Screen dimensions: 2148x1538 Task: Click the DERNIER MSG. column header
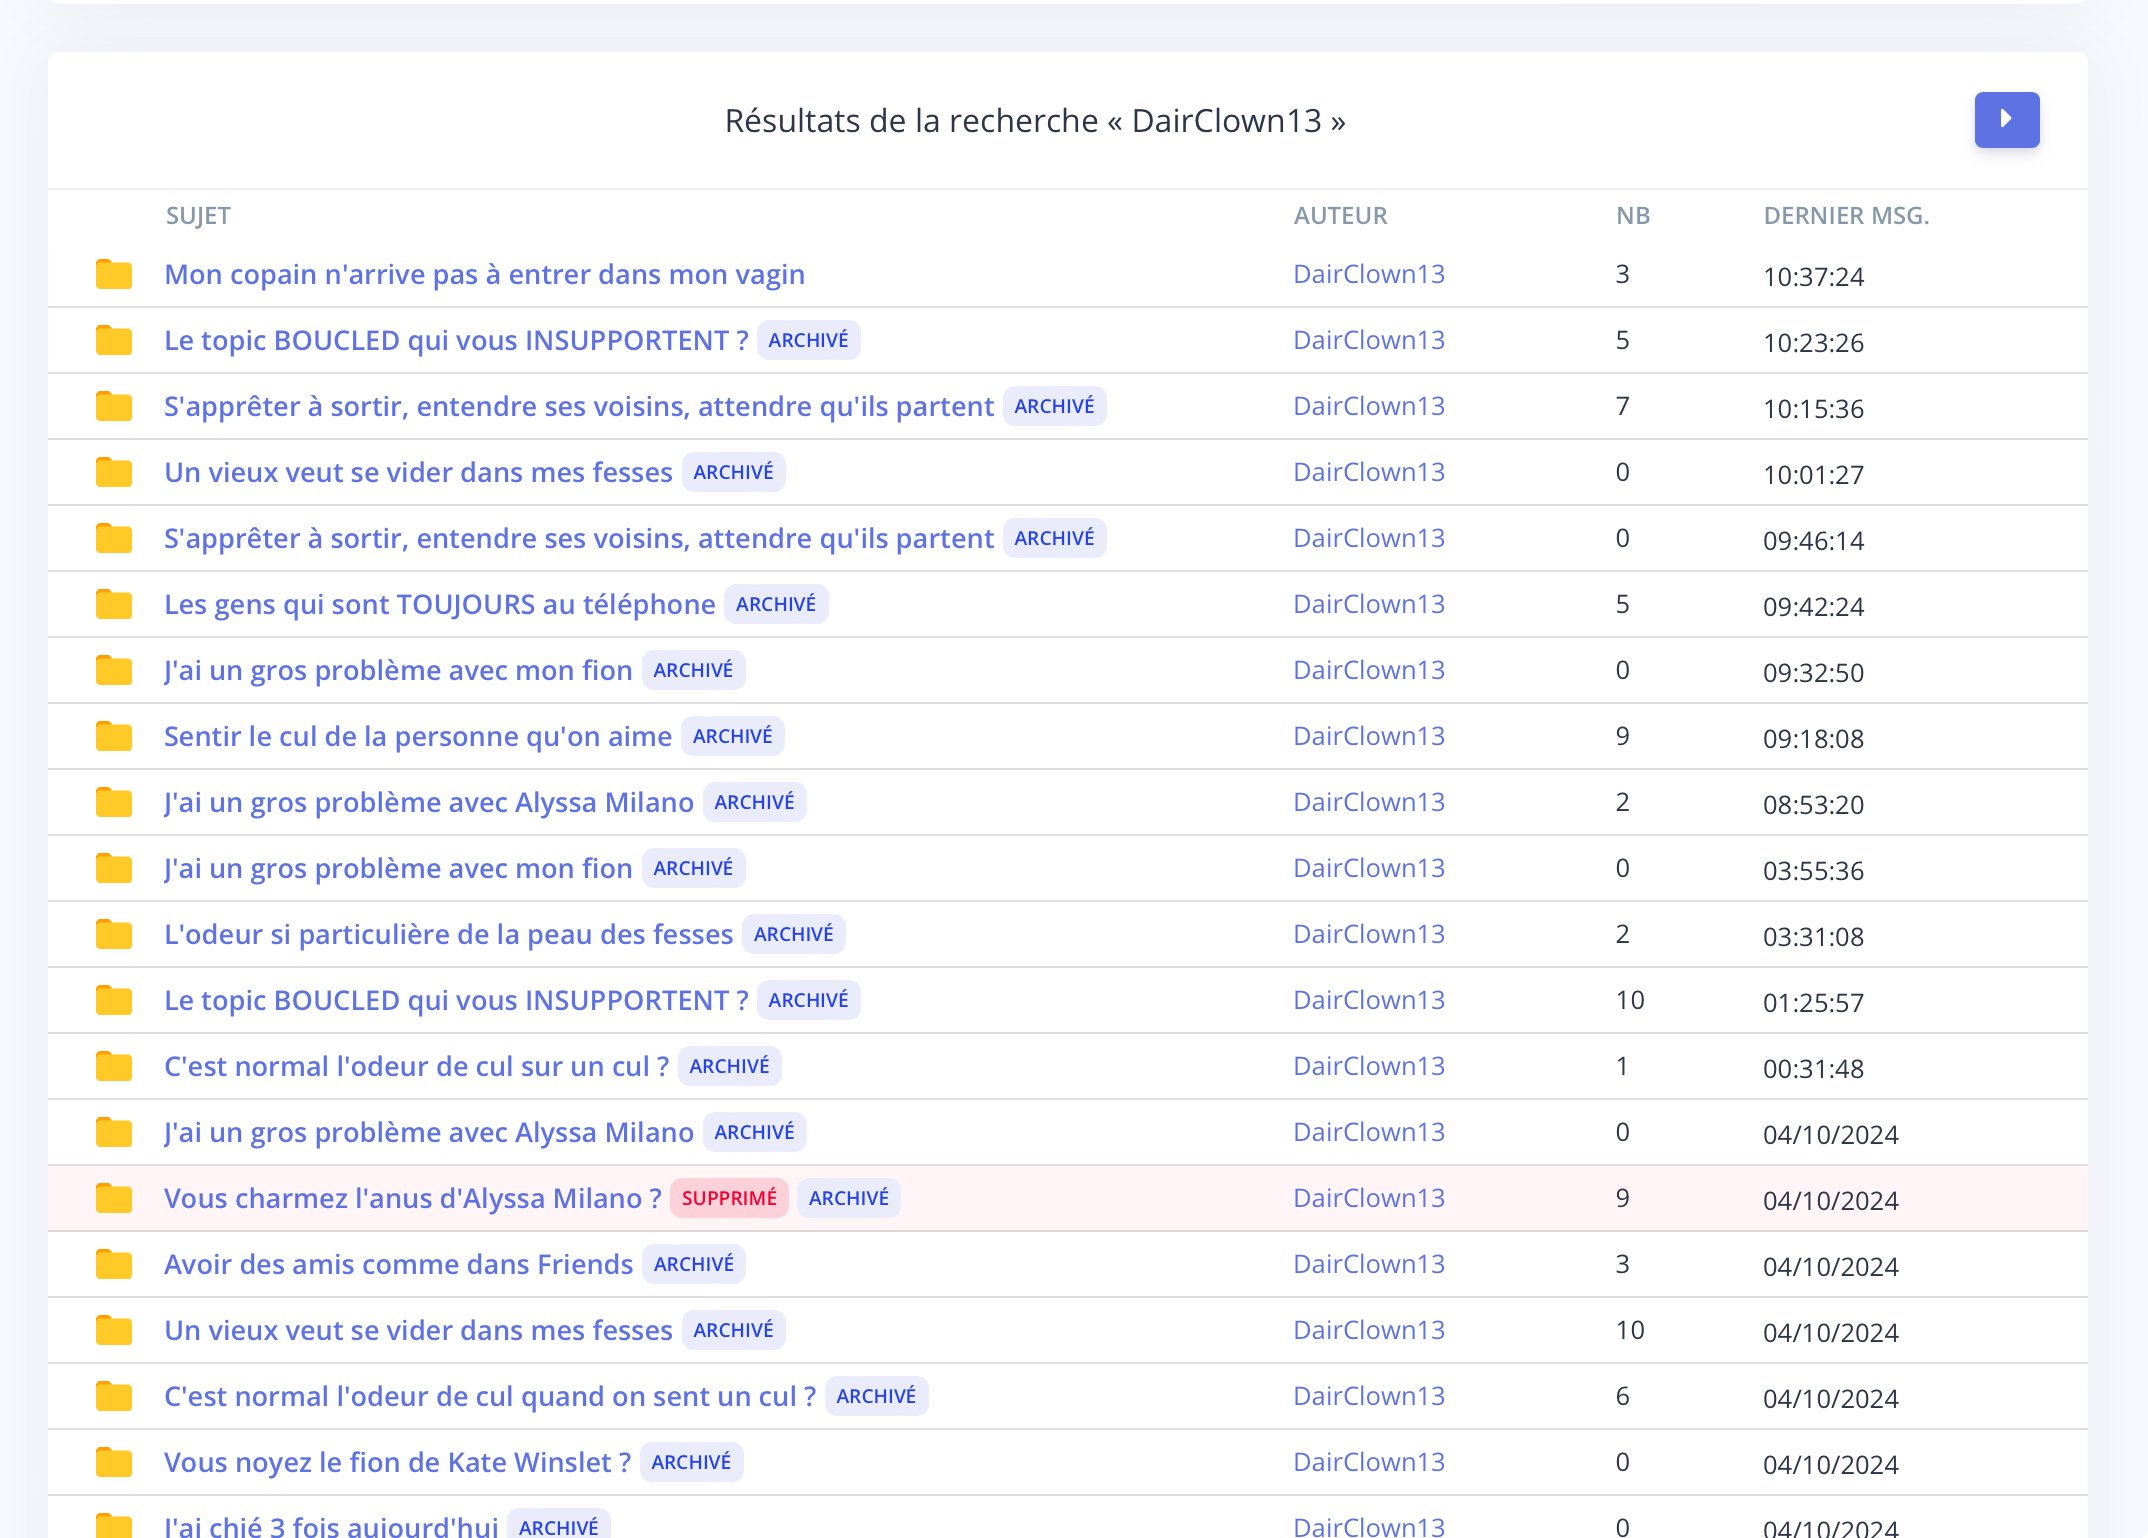[1846, 216]
